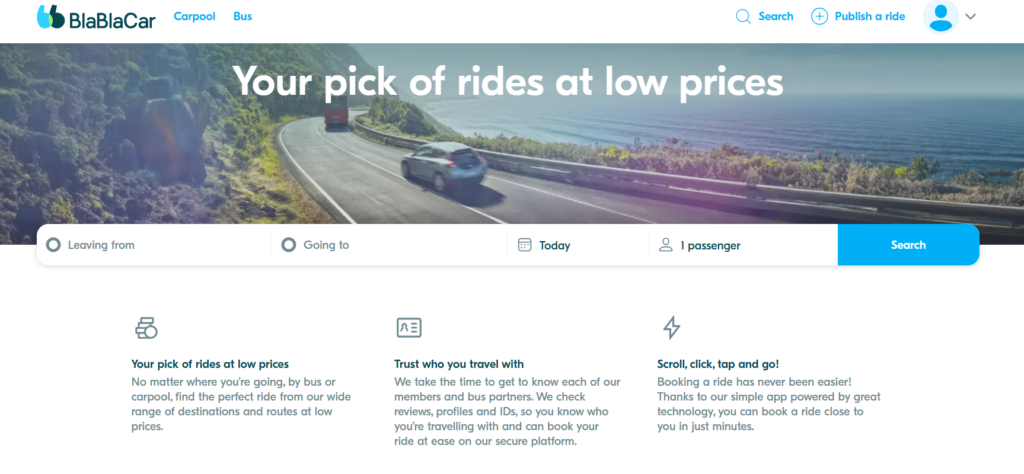
Task: Click the coins icon above low prices
Action: 146,327
